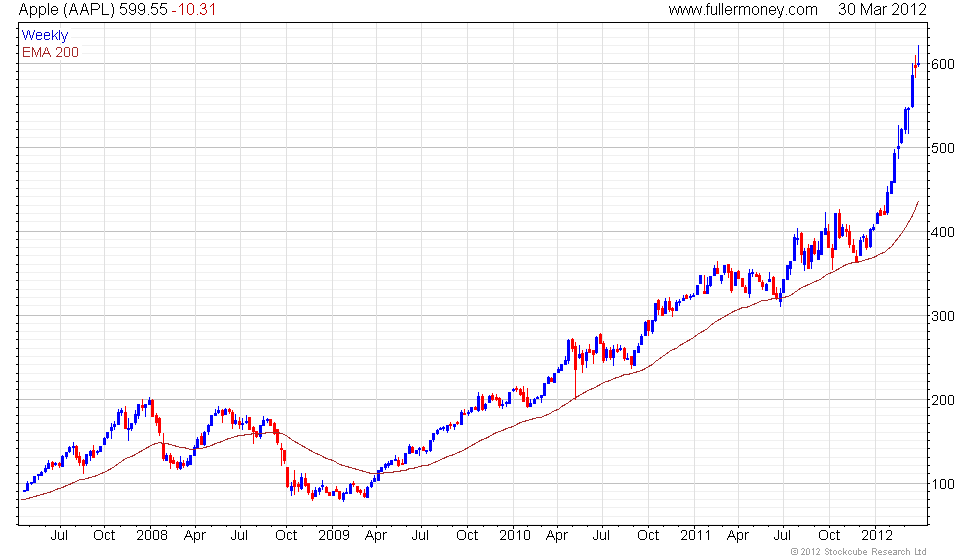Open the www.fullermoney.com link
The image size is (980, 560).
click(743, 9)
